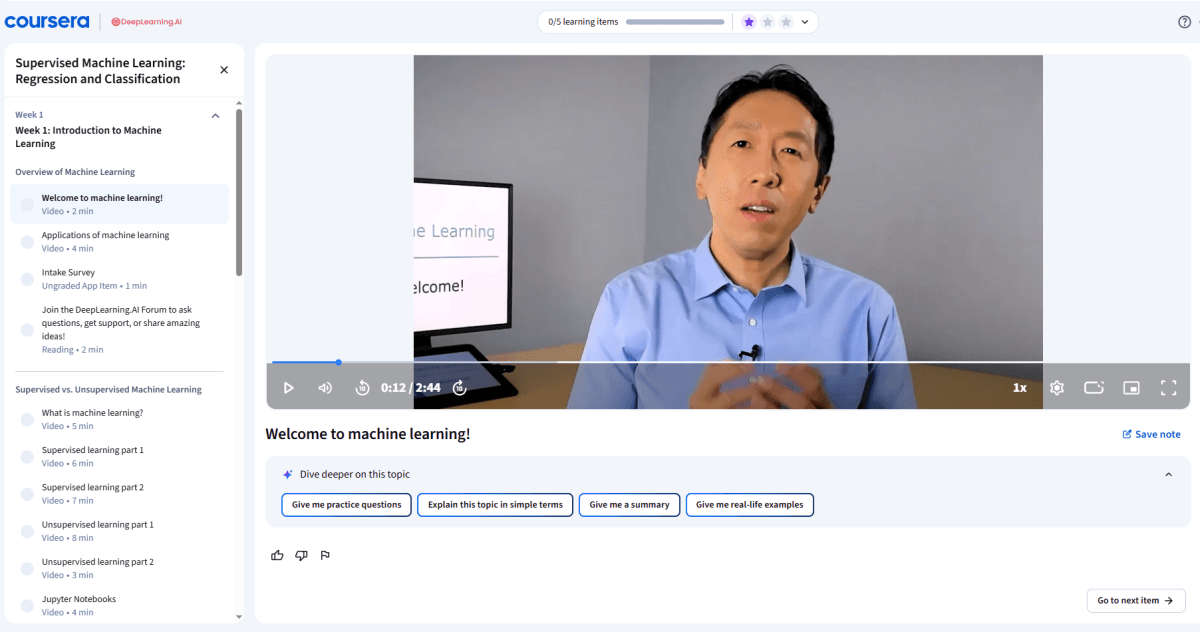
Task: Save note for this video
Action: tap(1151, 434)
